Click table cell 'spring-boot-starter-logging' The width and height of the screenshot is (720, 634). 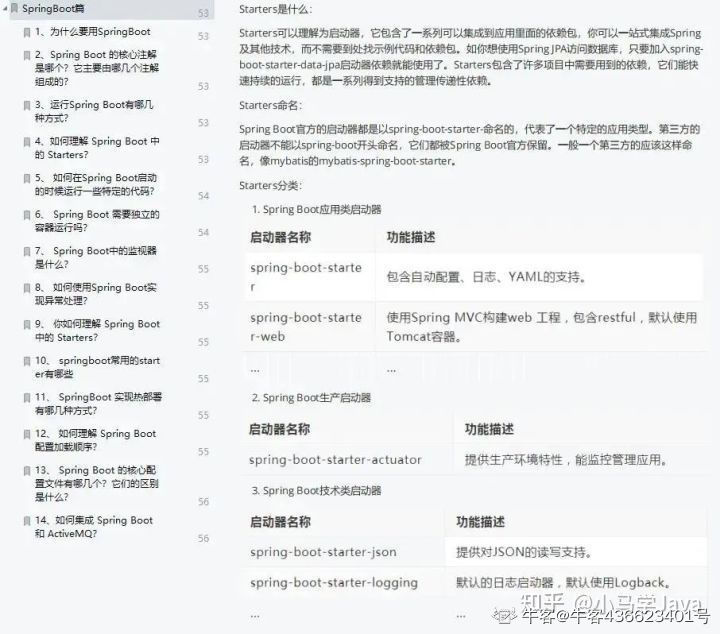tap(334, 583)
